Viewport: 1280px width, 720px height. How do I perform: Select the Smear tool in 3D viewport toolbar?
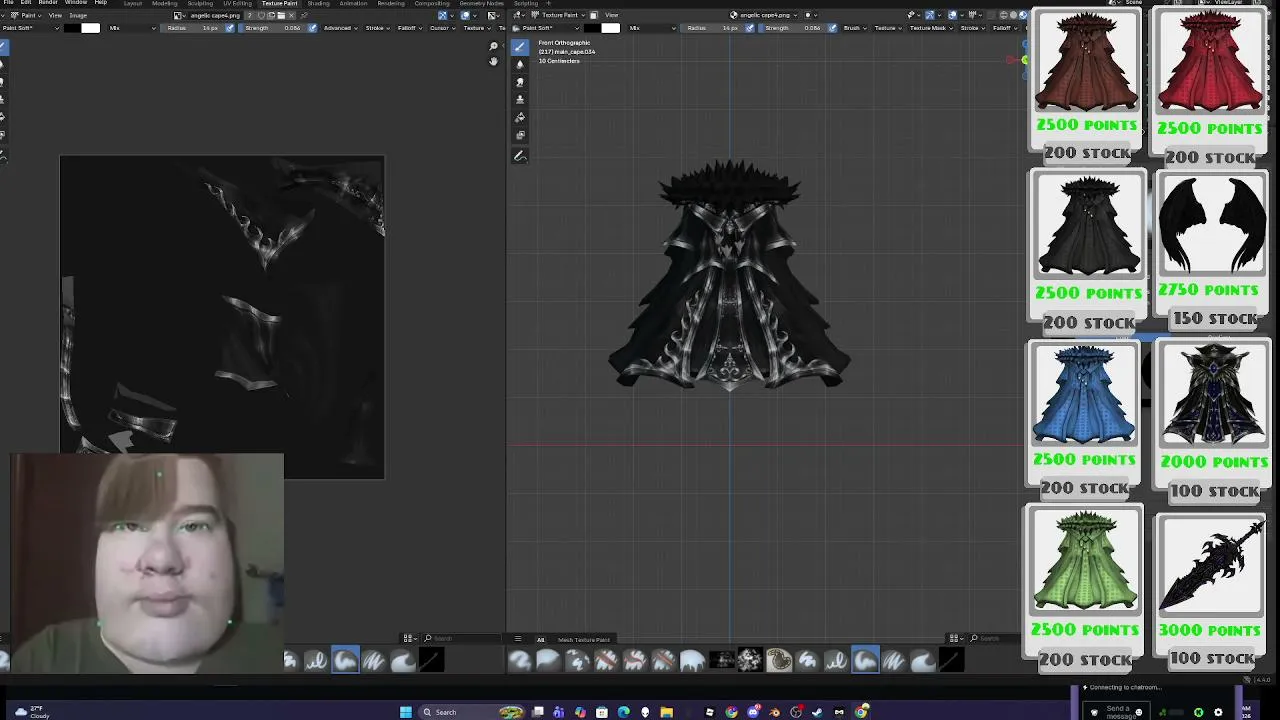click(x=520, y=82)
